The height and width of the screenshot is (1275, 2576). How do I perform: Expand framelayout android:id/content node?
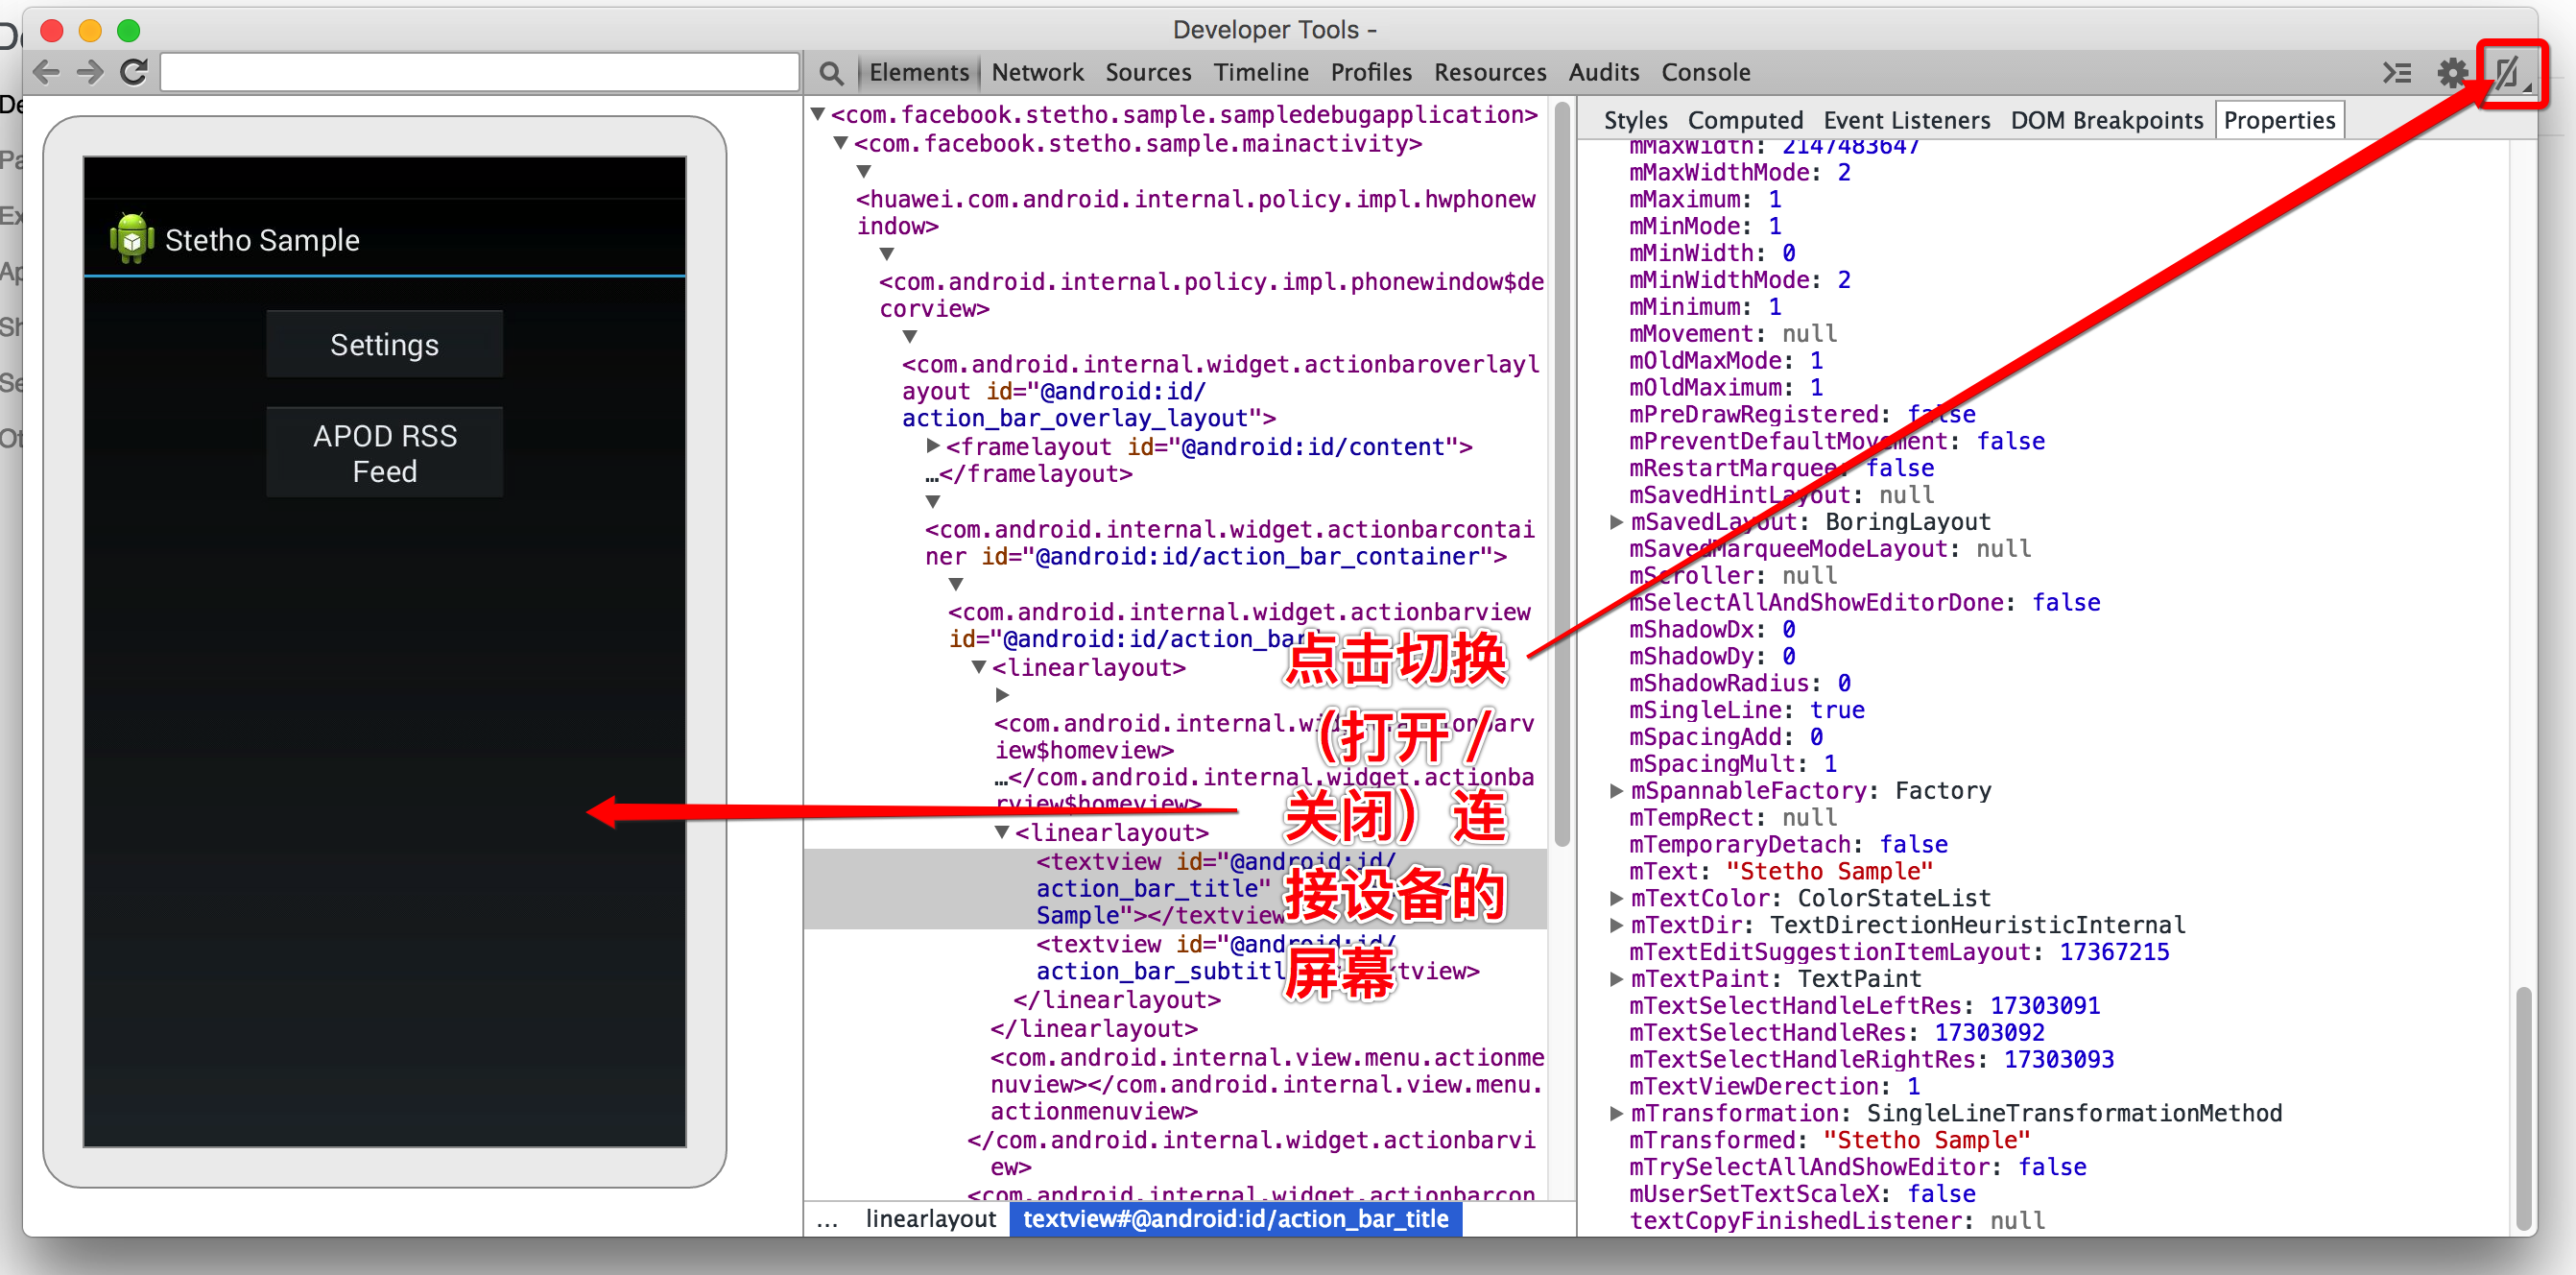(932, 446)
